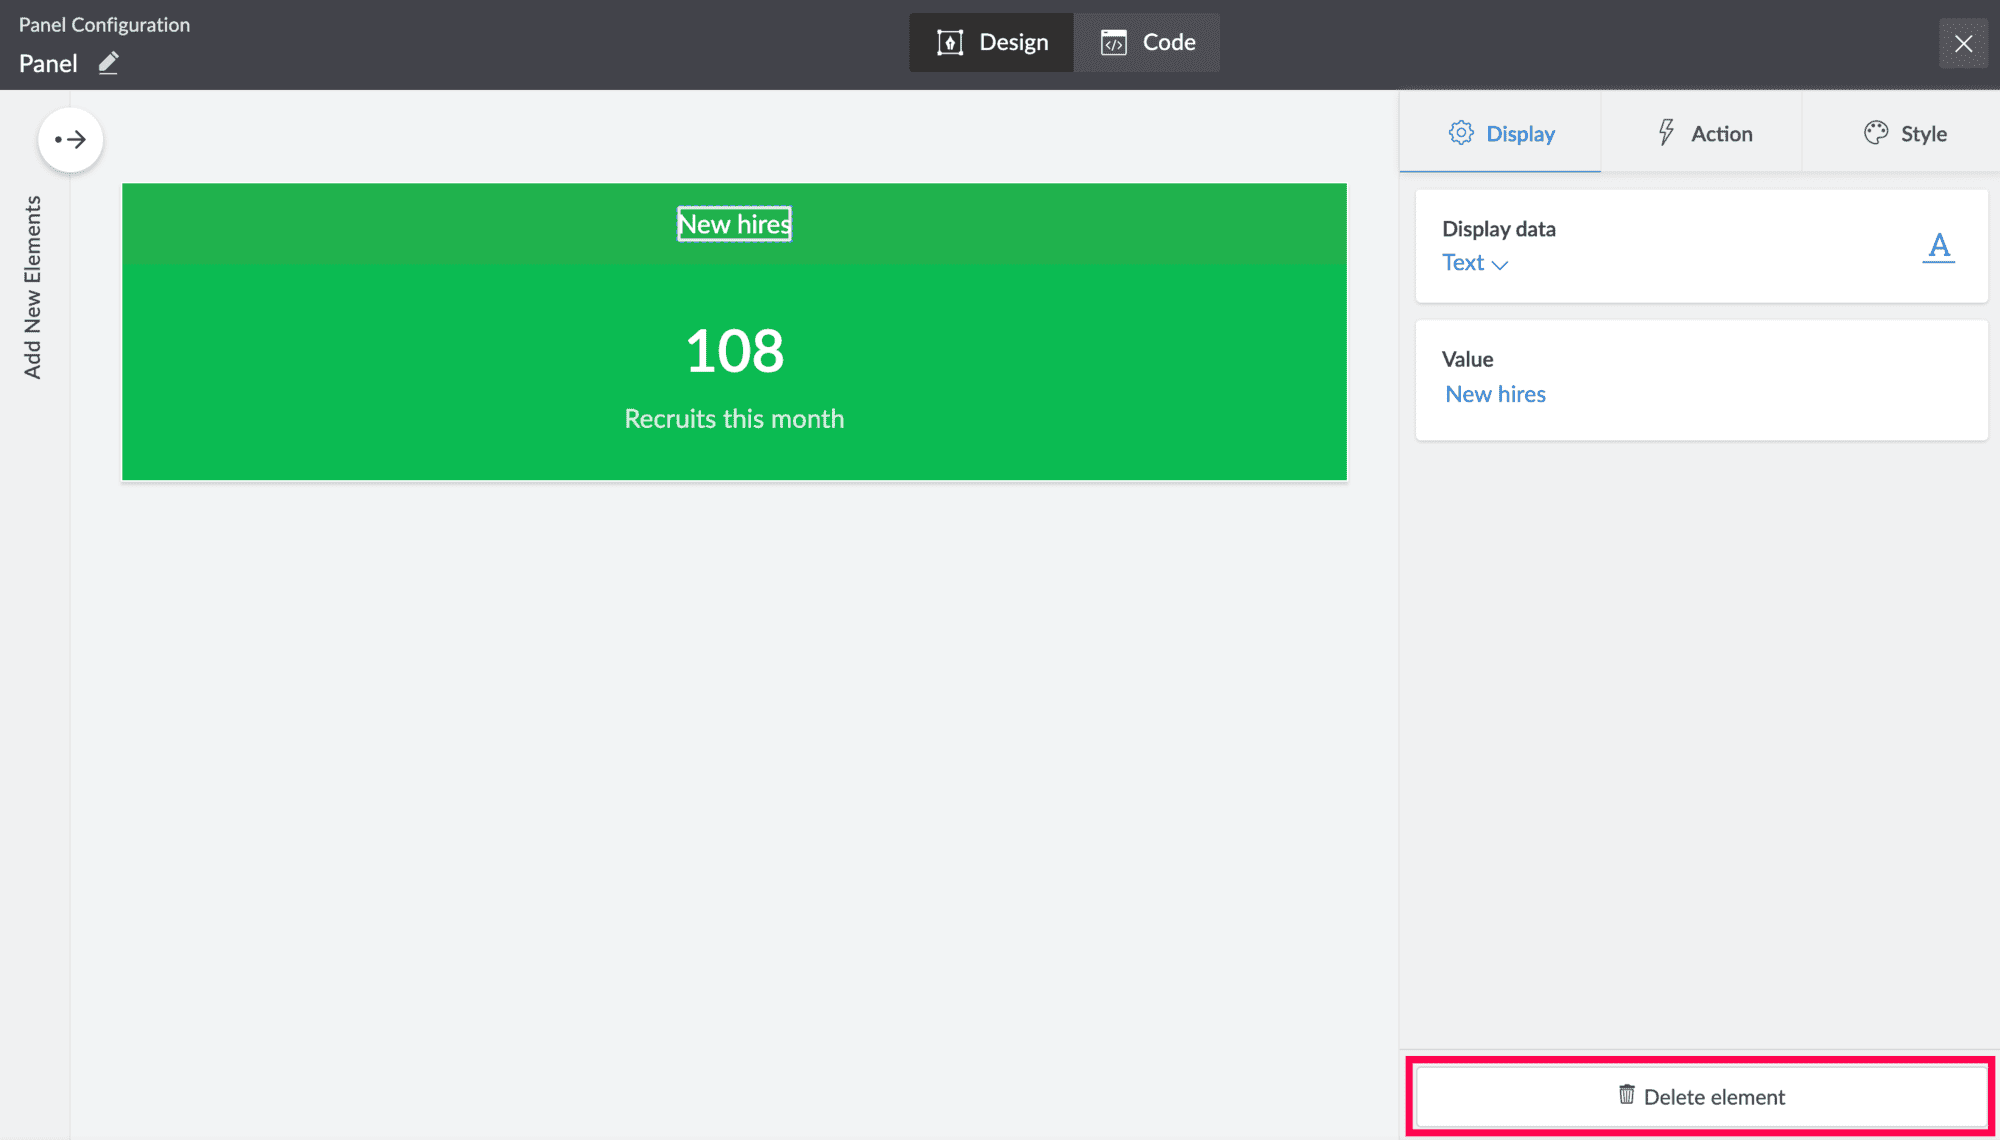Viewport: 2000px width, 1140px height.
Task: Expand the Add New Elements side panel
Action: pos(33,287)
